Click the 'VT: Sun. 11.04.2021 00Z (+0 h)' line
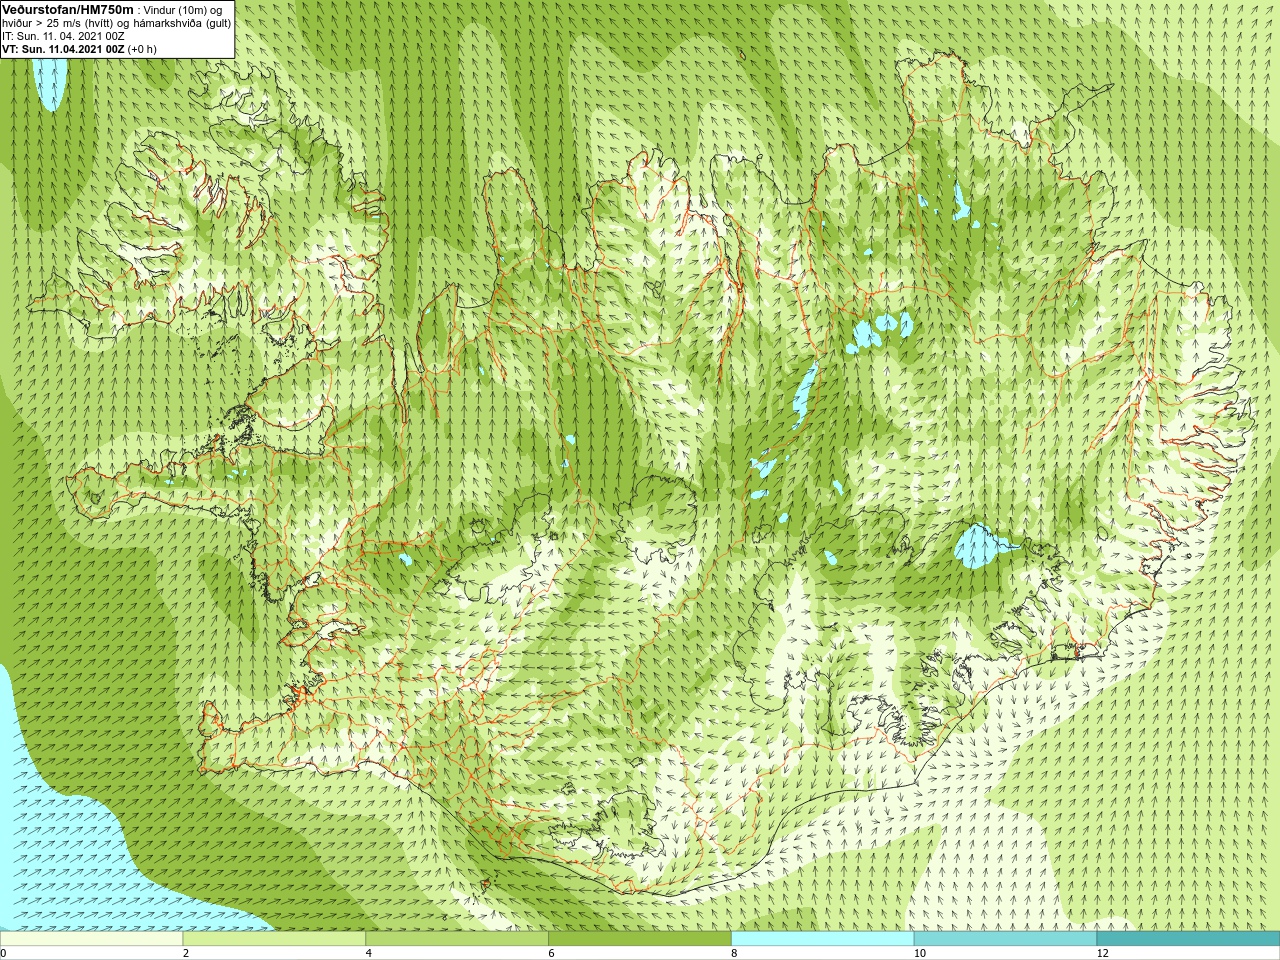 pos(79,49)
